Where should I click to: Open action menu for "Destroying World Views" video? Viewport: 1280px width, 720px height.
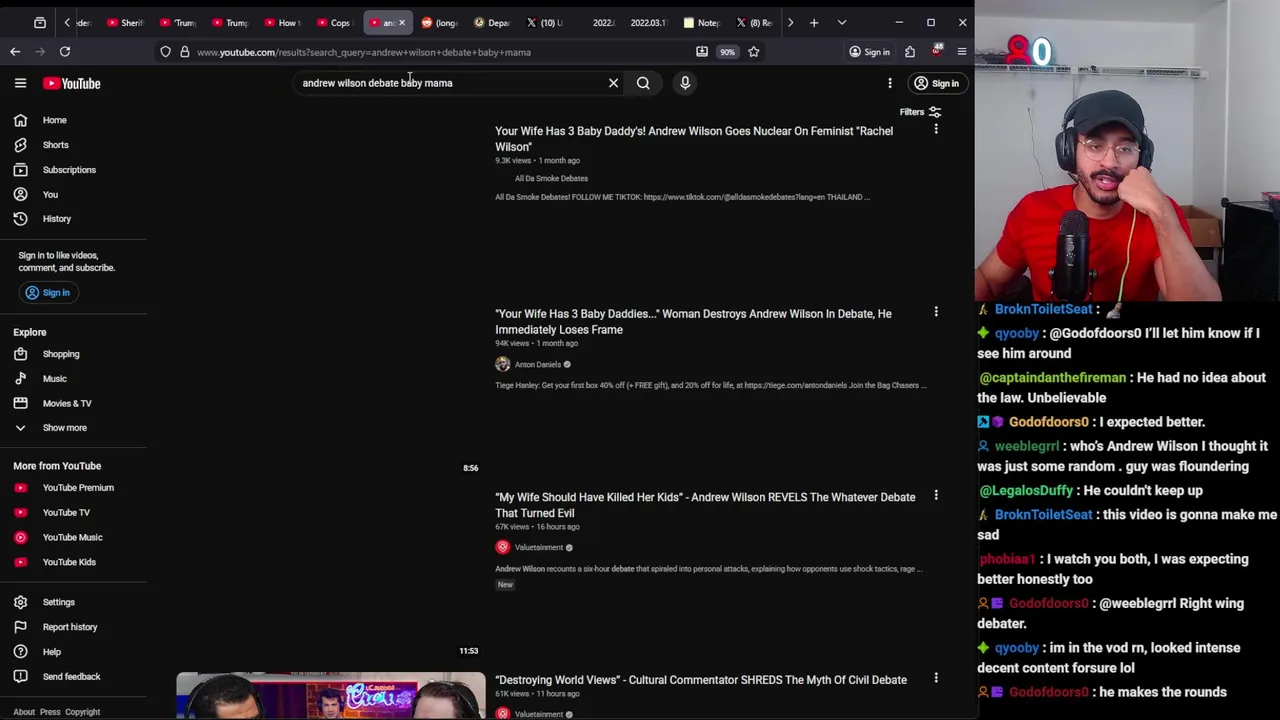pos(936,678)
